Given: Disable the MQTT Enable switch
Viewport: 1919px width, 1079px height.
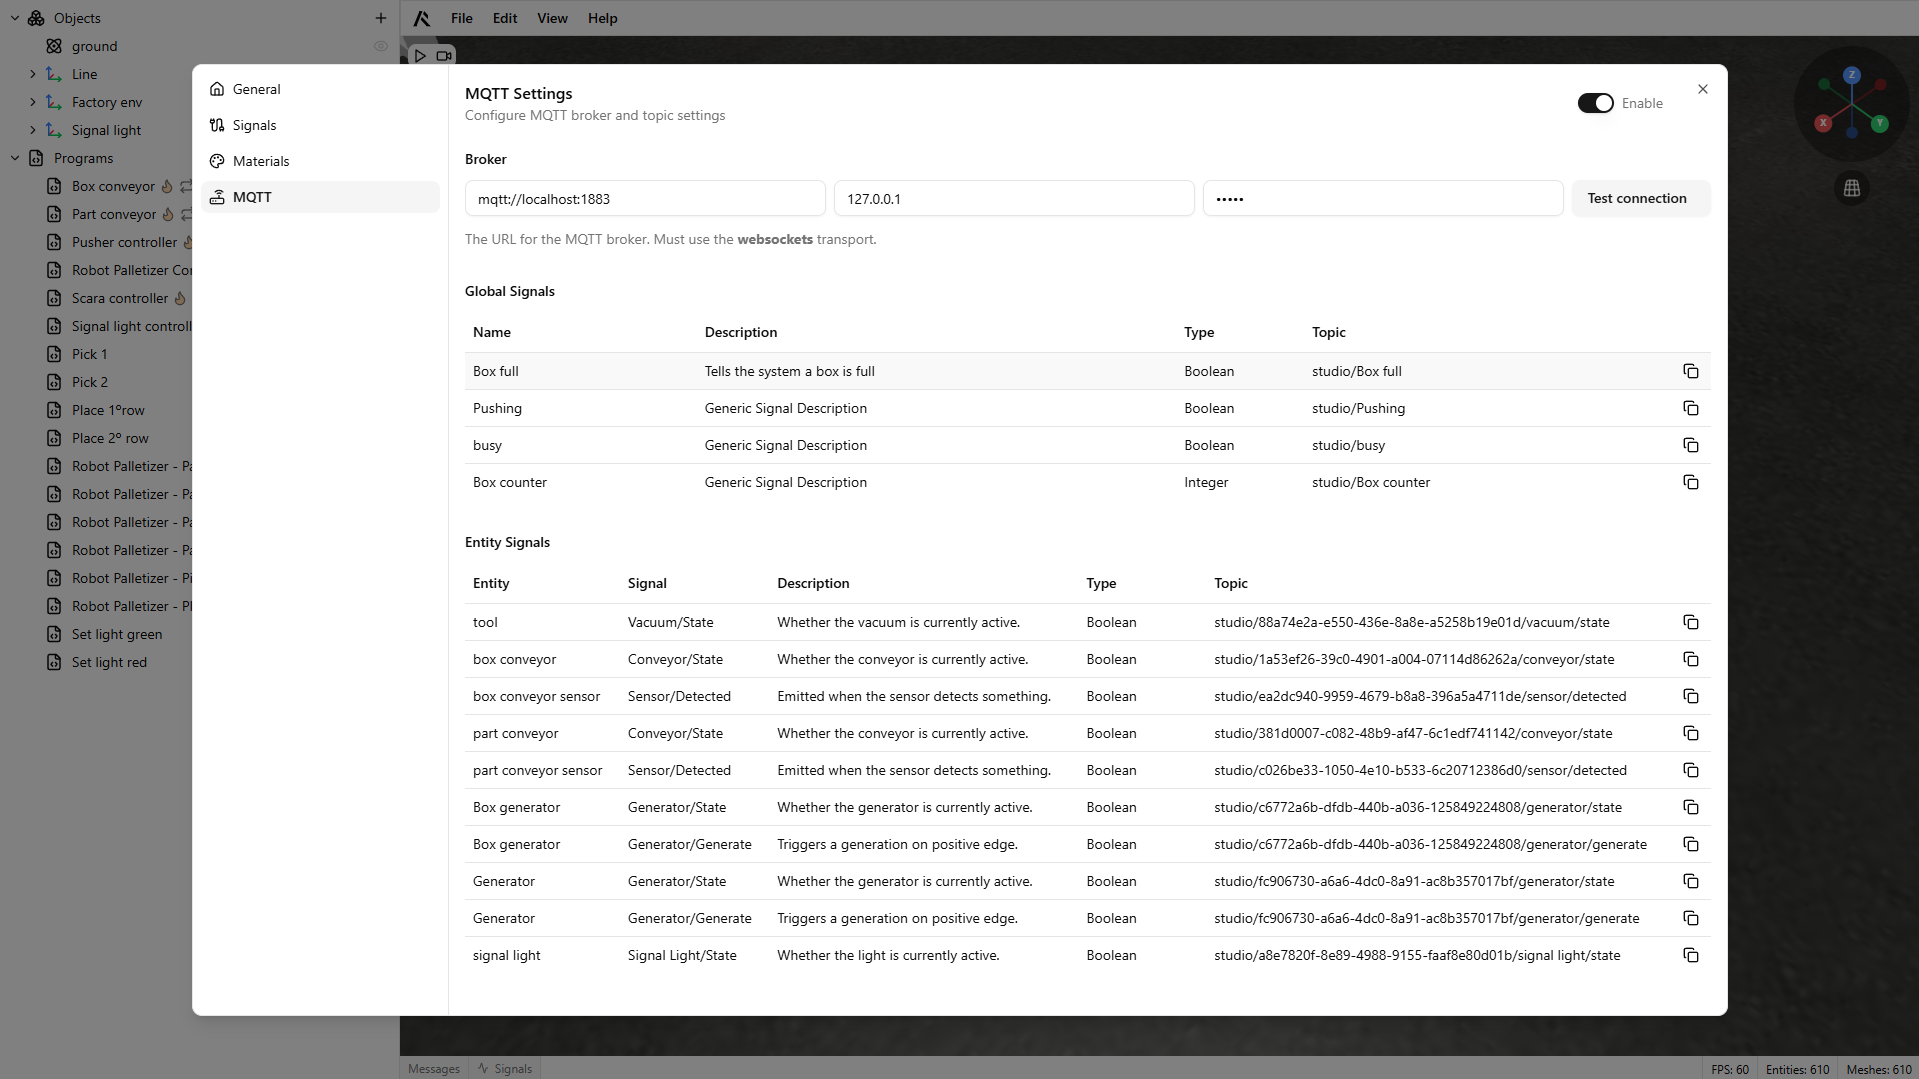Looking at the screenshot, I should click(1595, 103).
